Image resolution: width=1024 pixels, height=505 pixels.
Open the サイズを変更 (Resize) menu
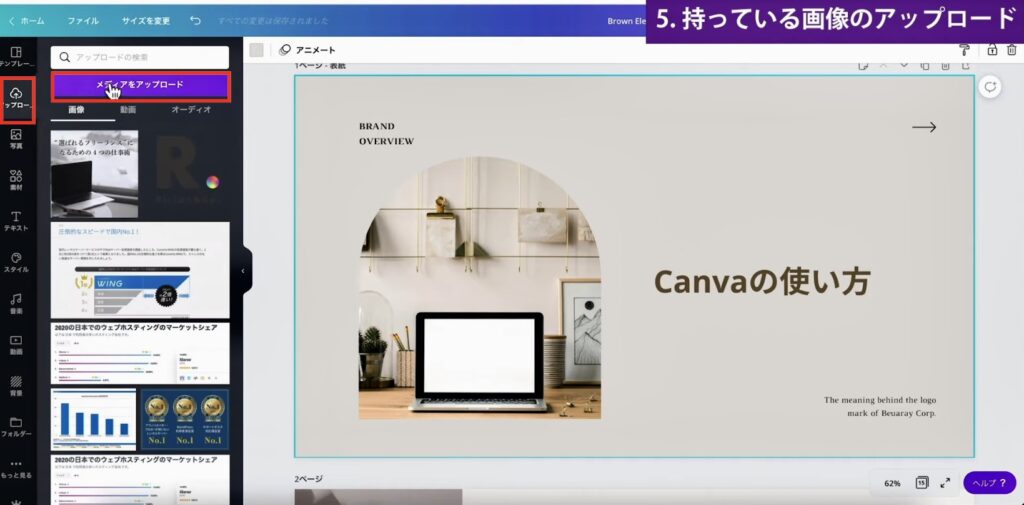pyautogui.click(x=146, y=21)
